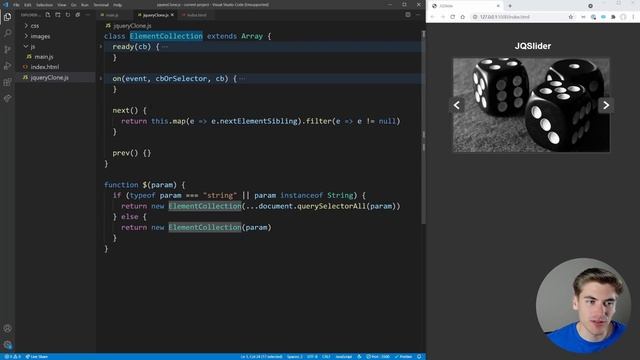Unfold the ready(cb) method
The width and height of the screenshot is (640, 360).
pos(101,47)
